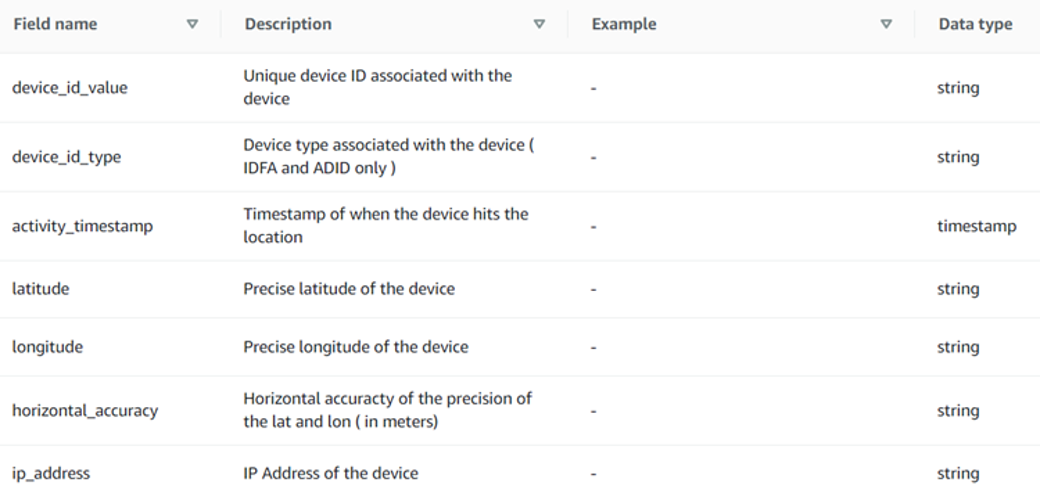Sort by the Example column arrow
This screenshot has height=500, width=1040.
coord(886,25)
